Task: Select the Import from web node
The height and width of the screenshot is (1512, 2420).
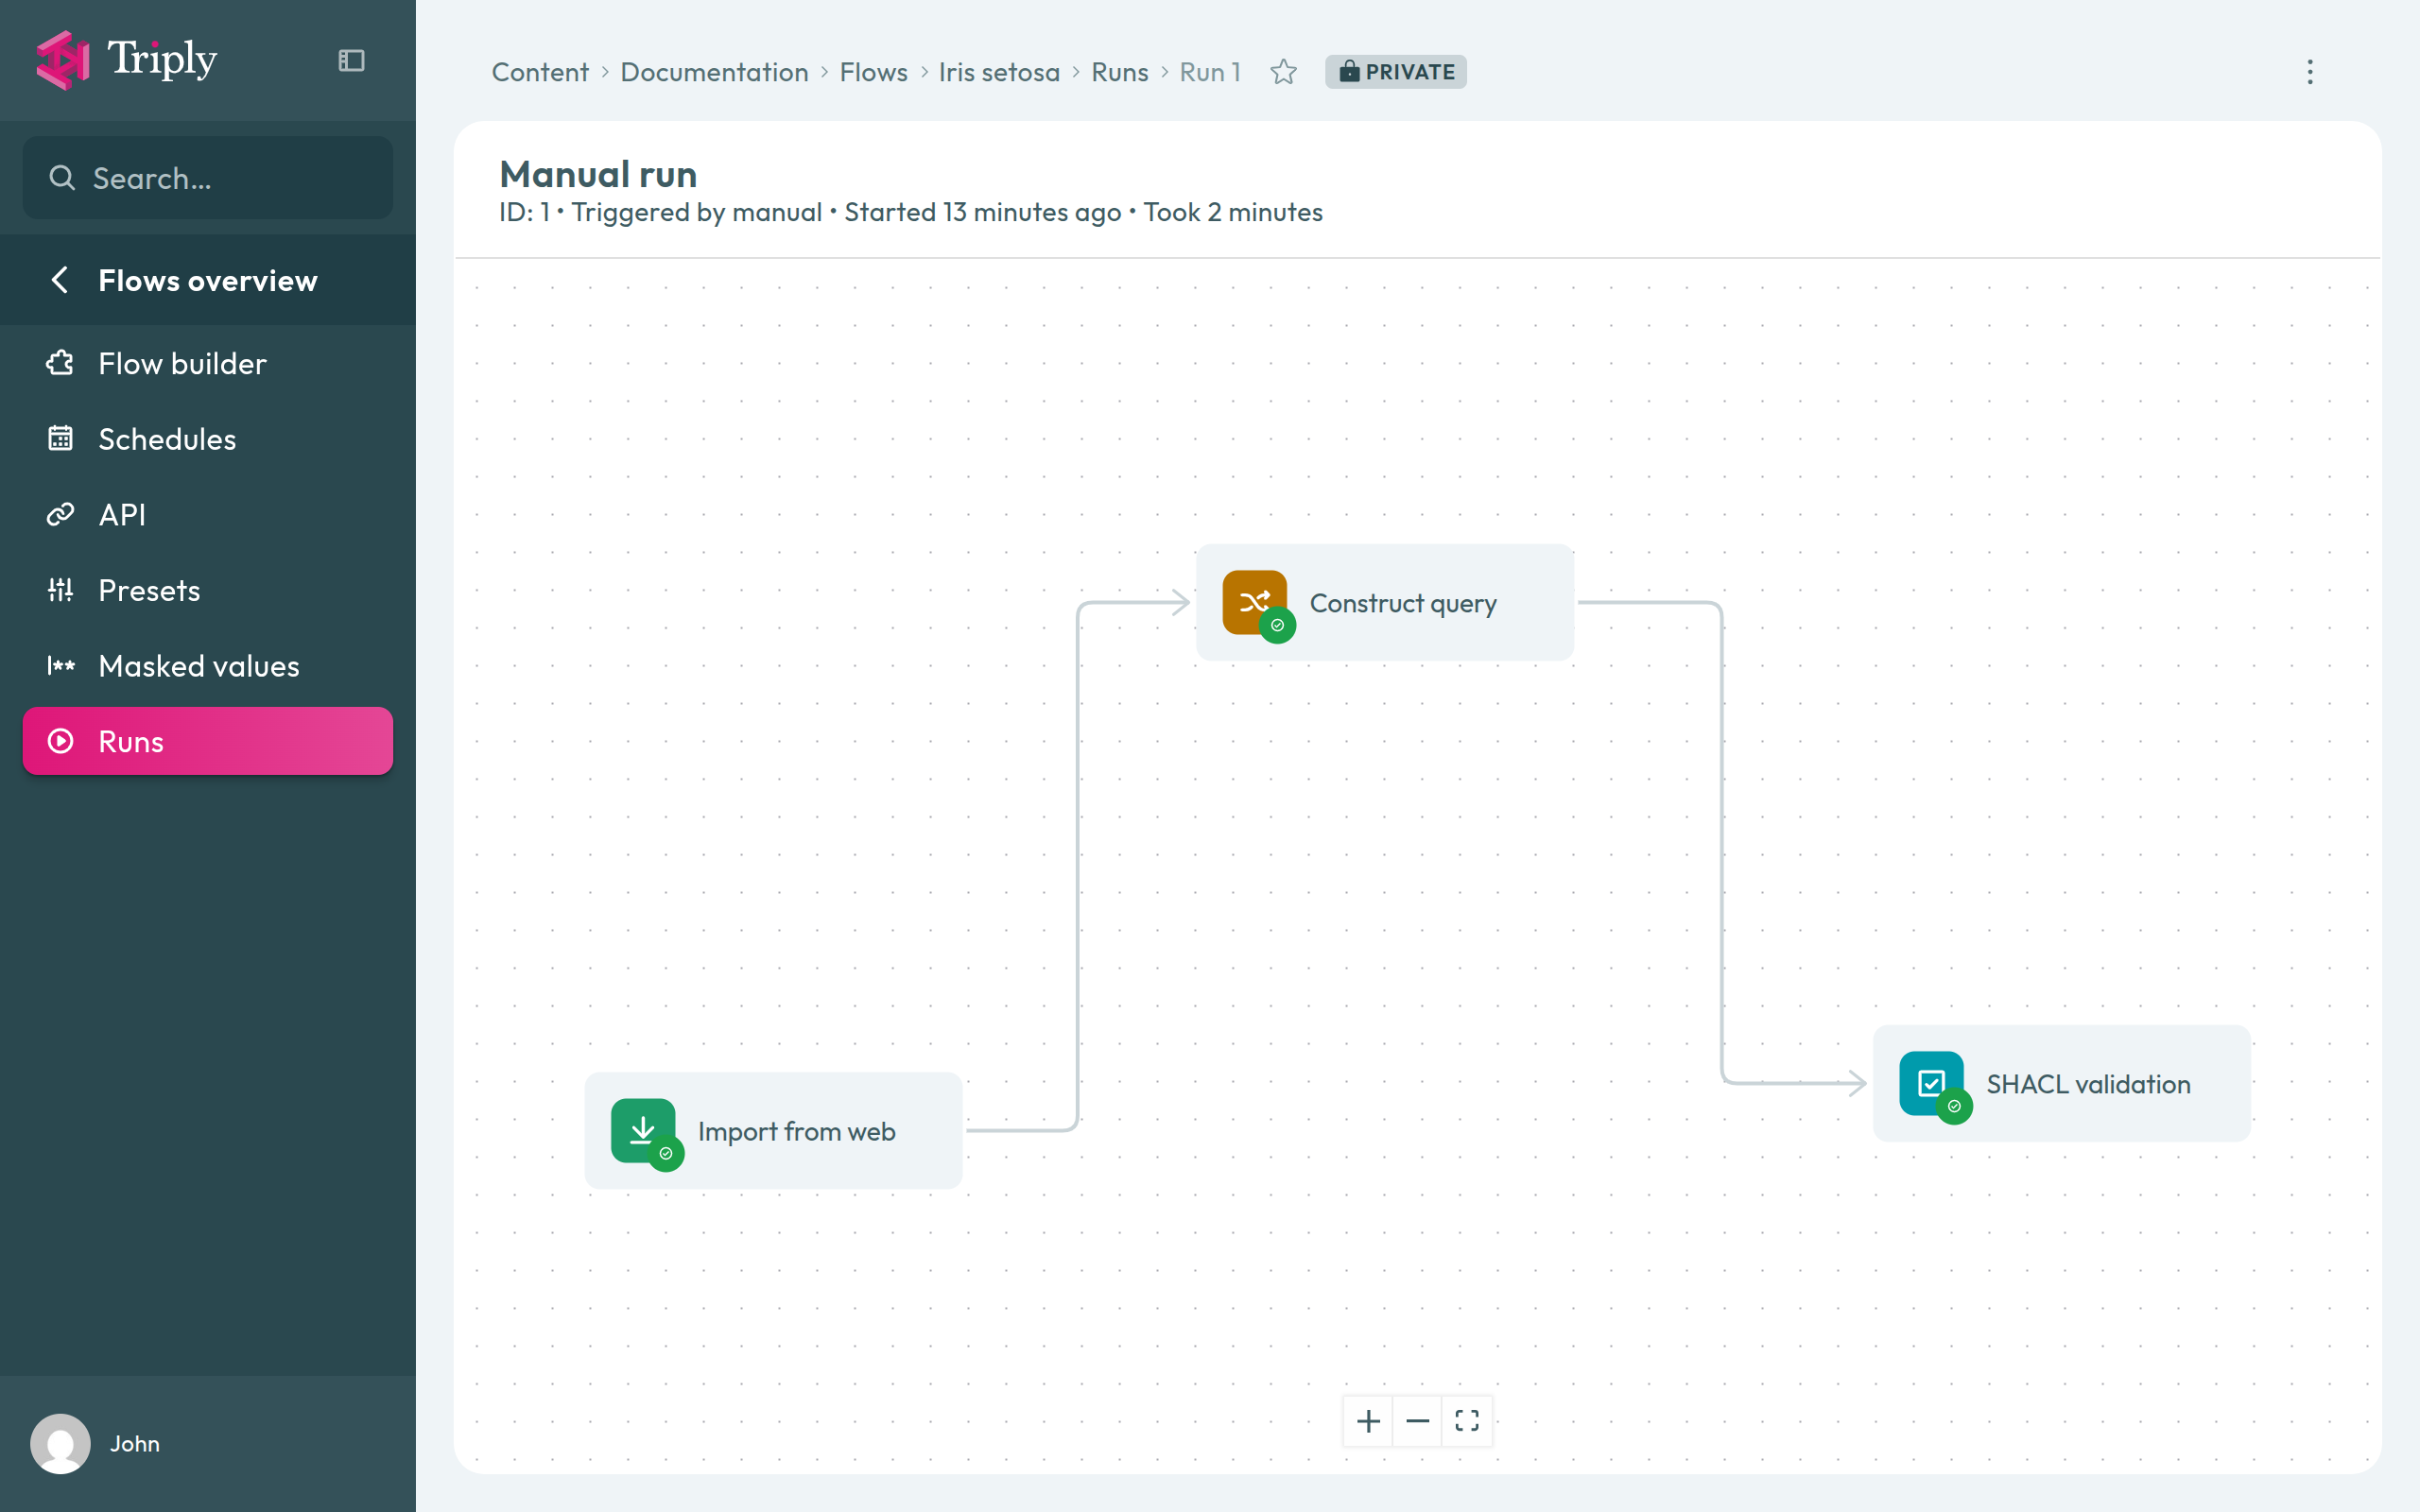Action: tap(773, 1130)
